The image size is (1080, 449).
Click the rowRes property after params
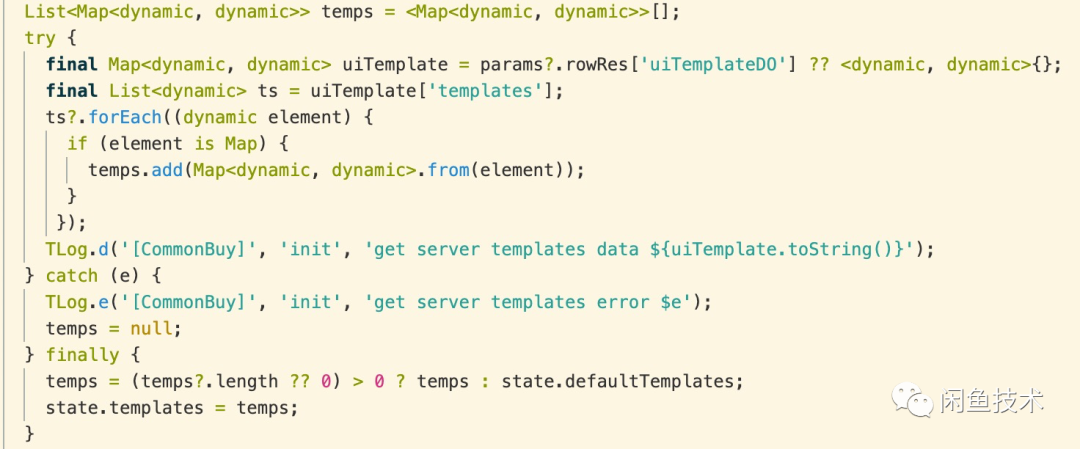tap(595, 65)
